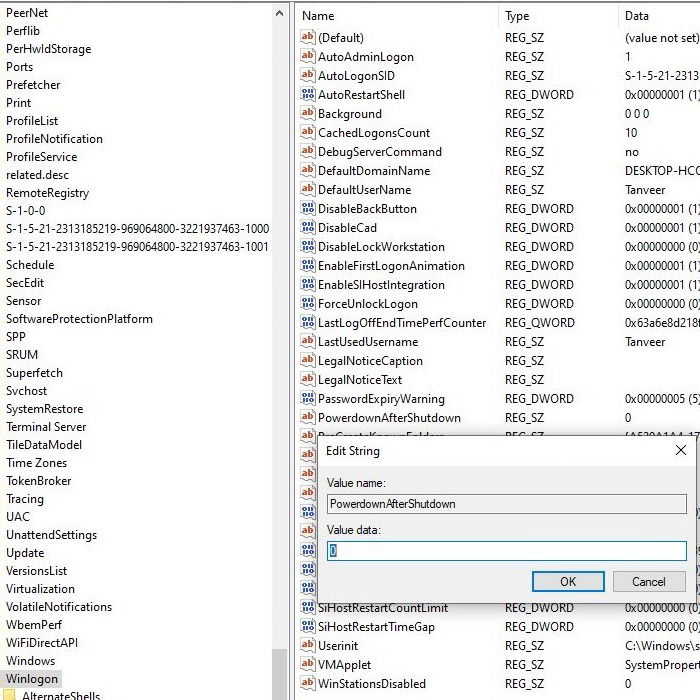
Task: Select the LastLogOffEndTimePerfCounter QWORD icon
Action: tap(308, 322)
